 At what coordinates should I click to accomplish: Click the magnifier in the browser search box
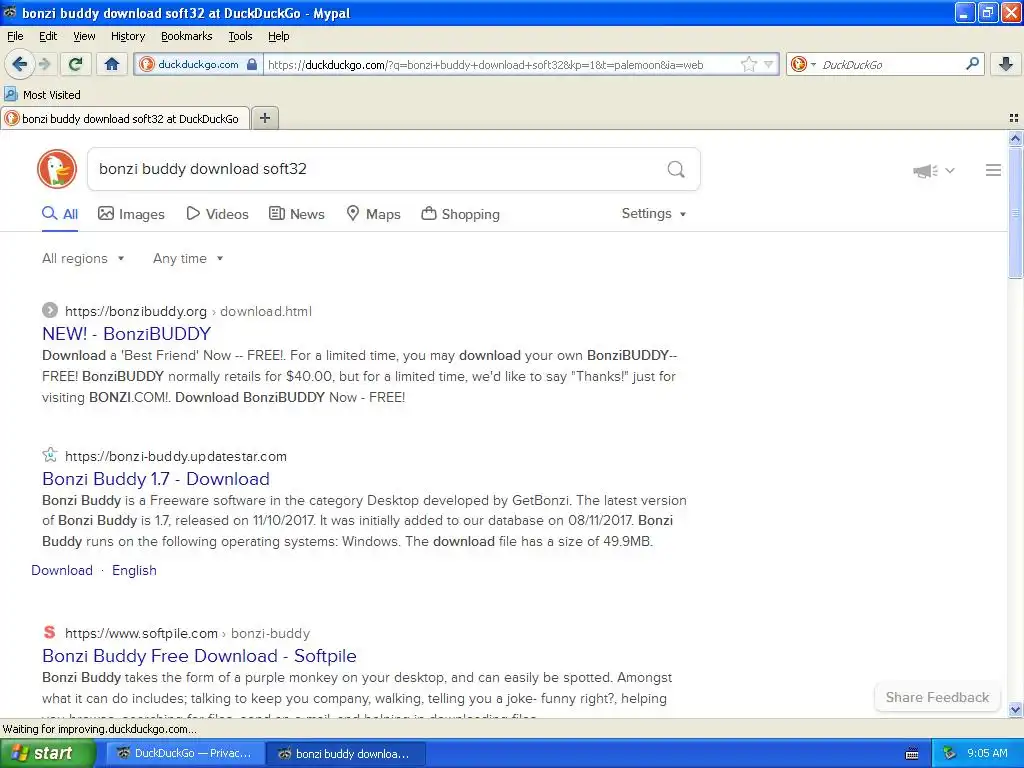(972, 63)
